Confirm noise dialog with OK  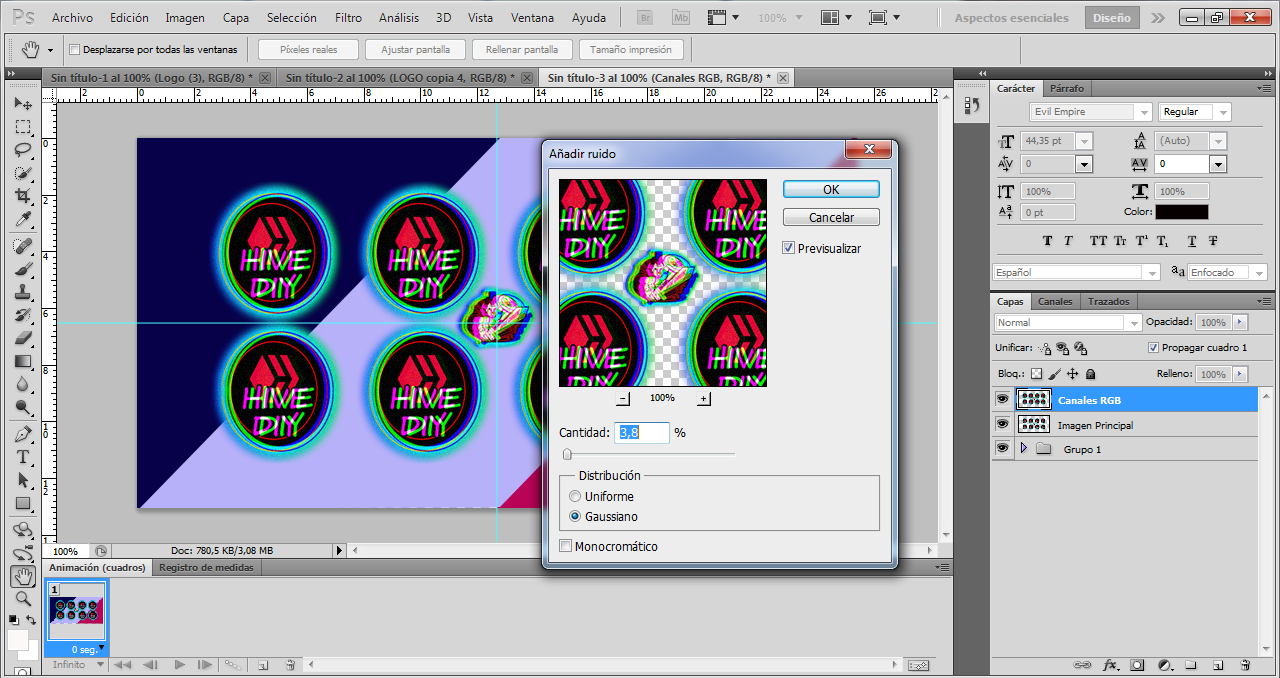click(831, 189)
